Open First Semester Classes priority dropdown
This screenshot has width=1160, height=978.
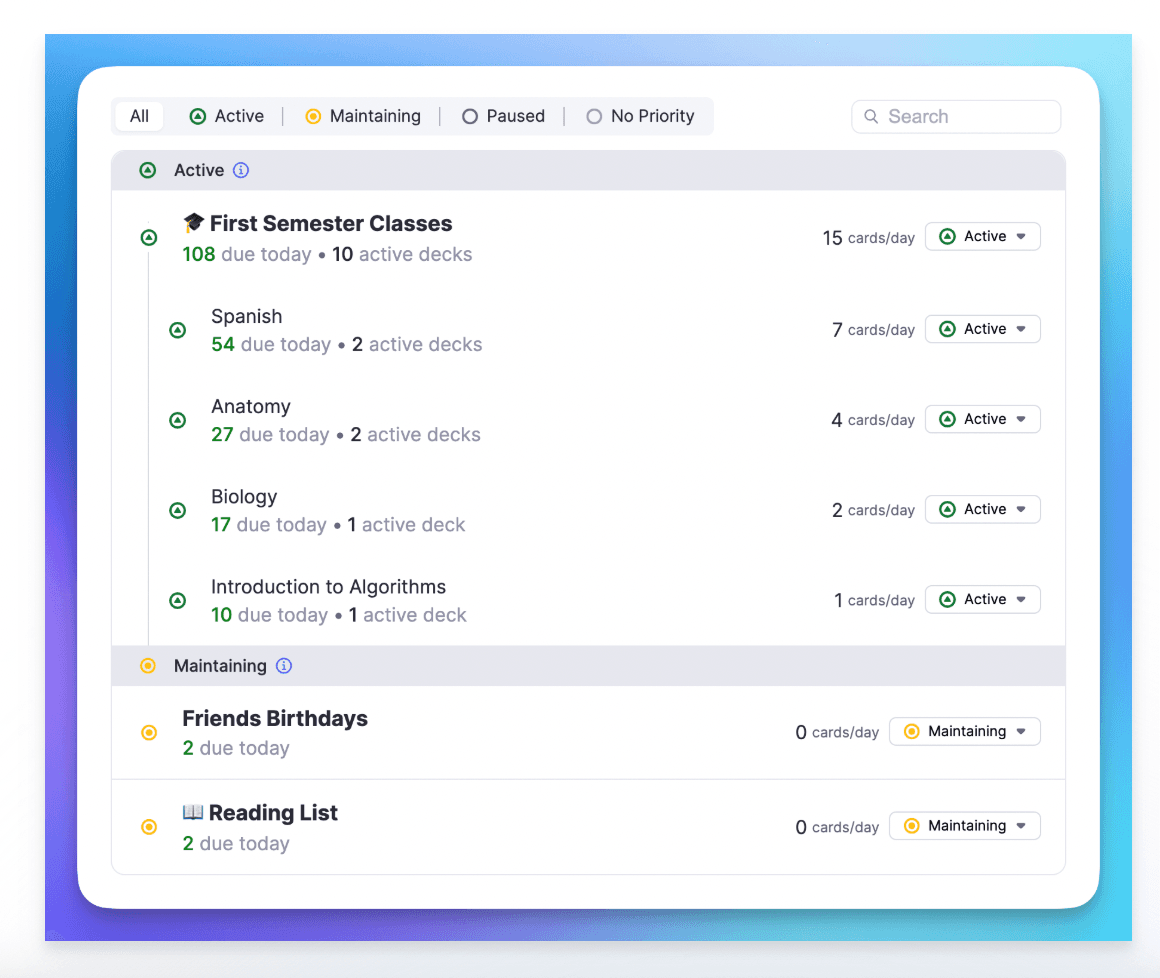tap(982, 237)
